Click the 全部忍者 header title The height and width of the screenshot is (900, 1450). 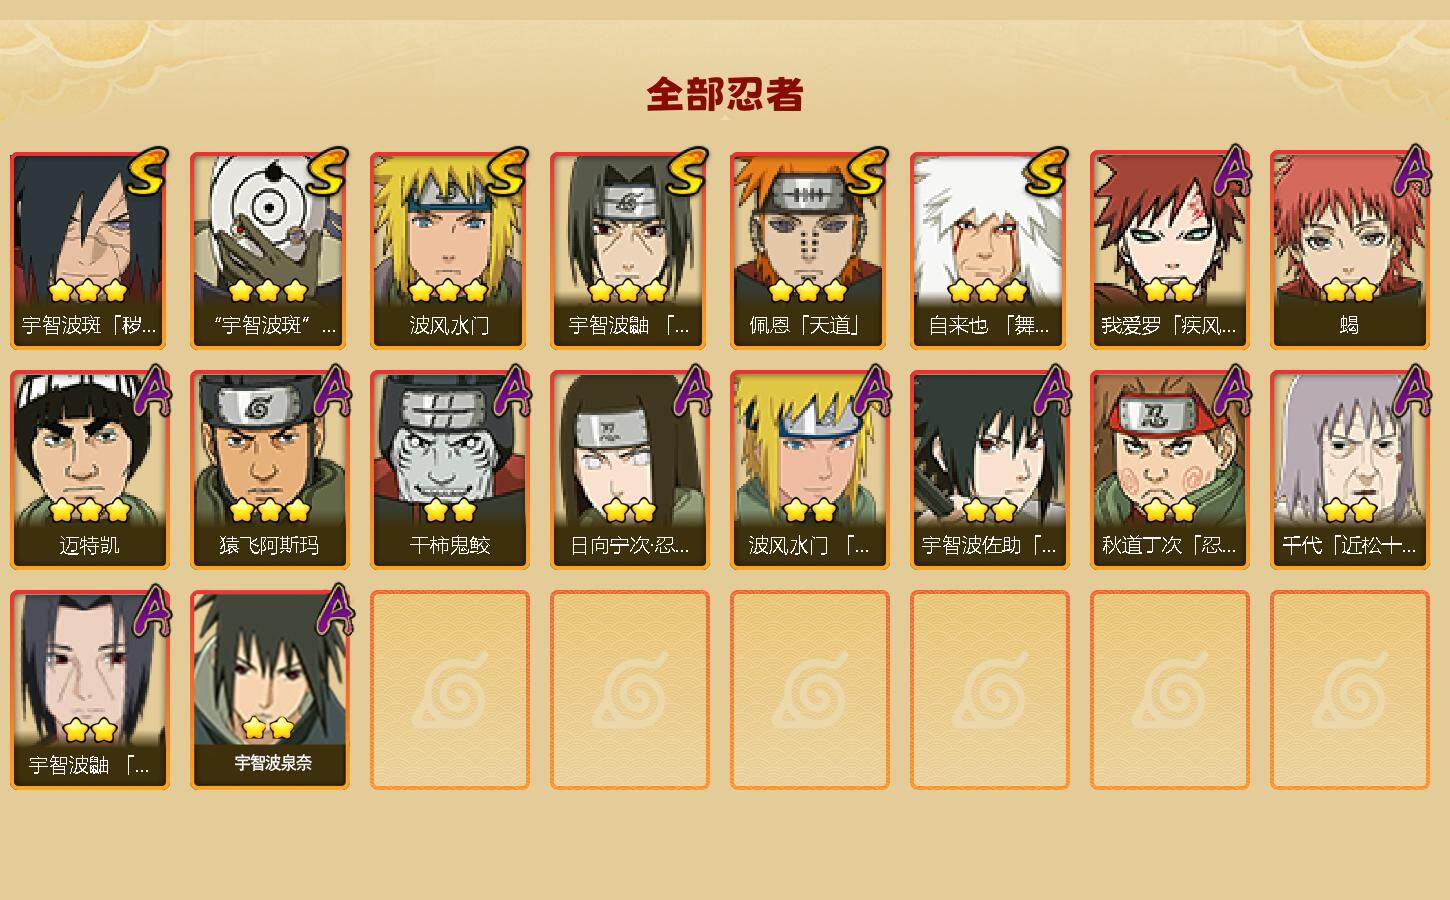725,95
